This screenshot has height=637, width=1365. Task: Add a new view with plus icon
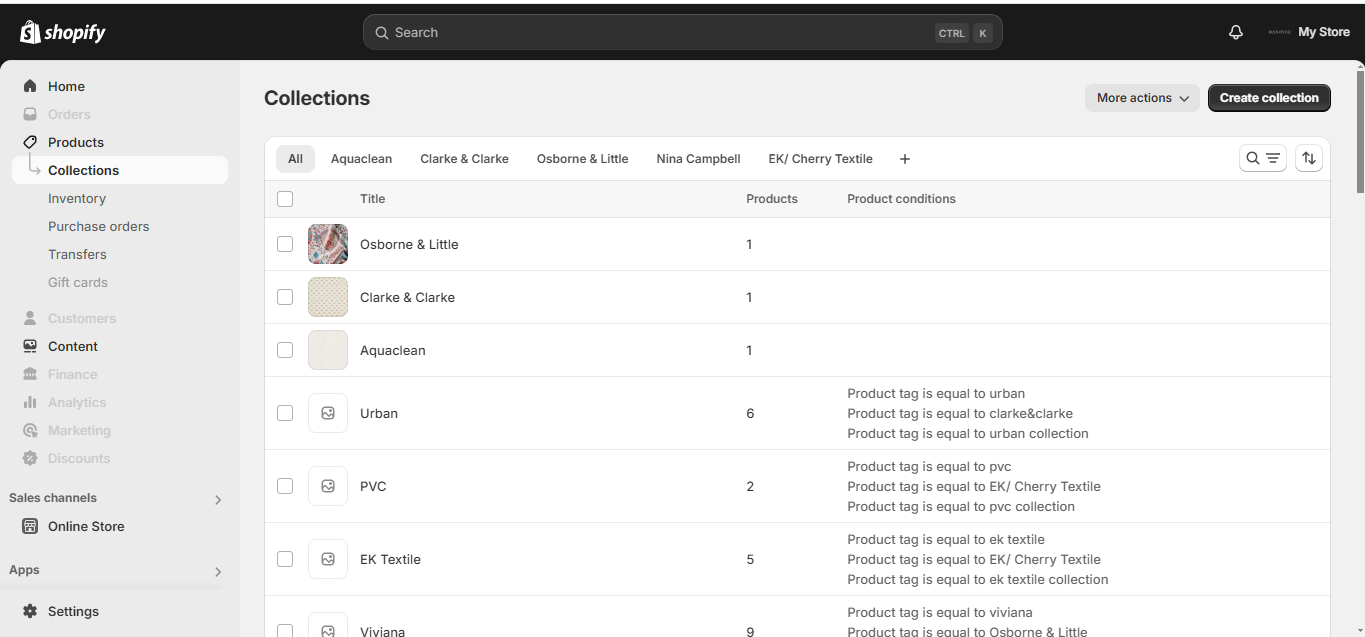tap(905, 159)
